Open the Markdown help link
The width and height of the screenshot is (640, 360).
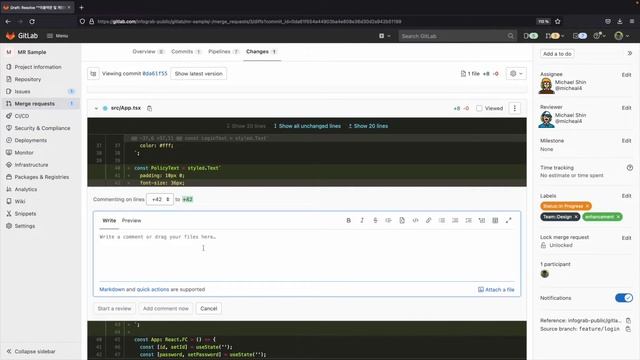[112, 289]
